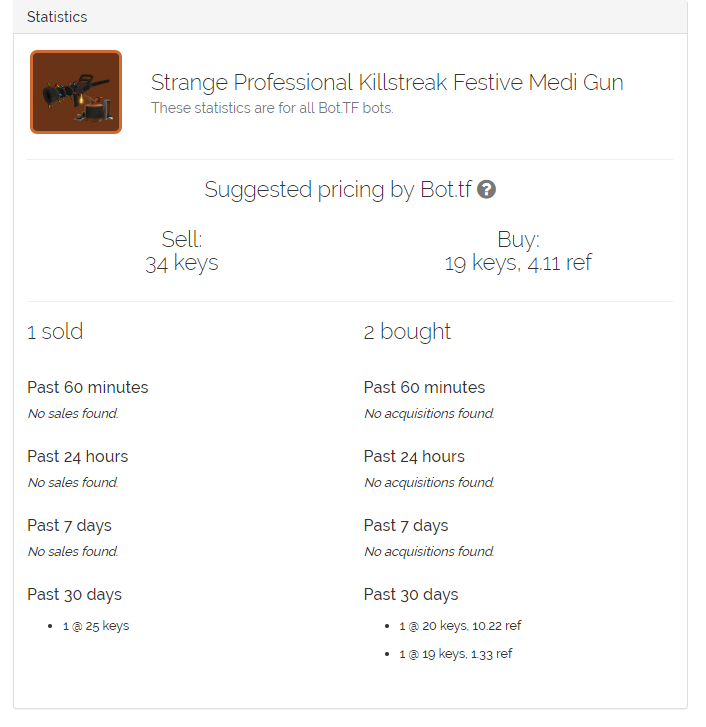This screenshot has width=706, height=727.
Task: Click the 19 keys, 4.11 ref buy price
Action: 518,263
